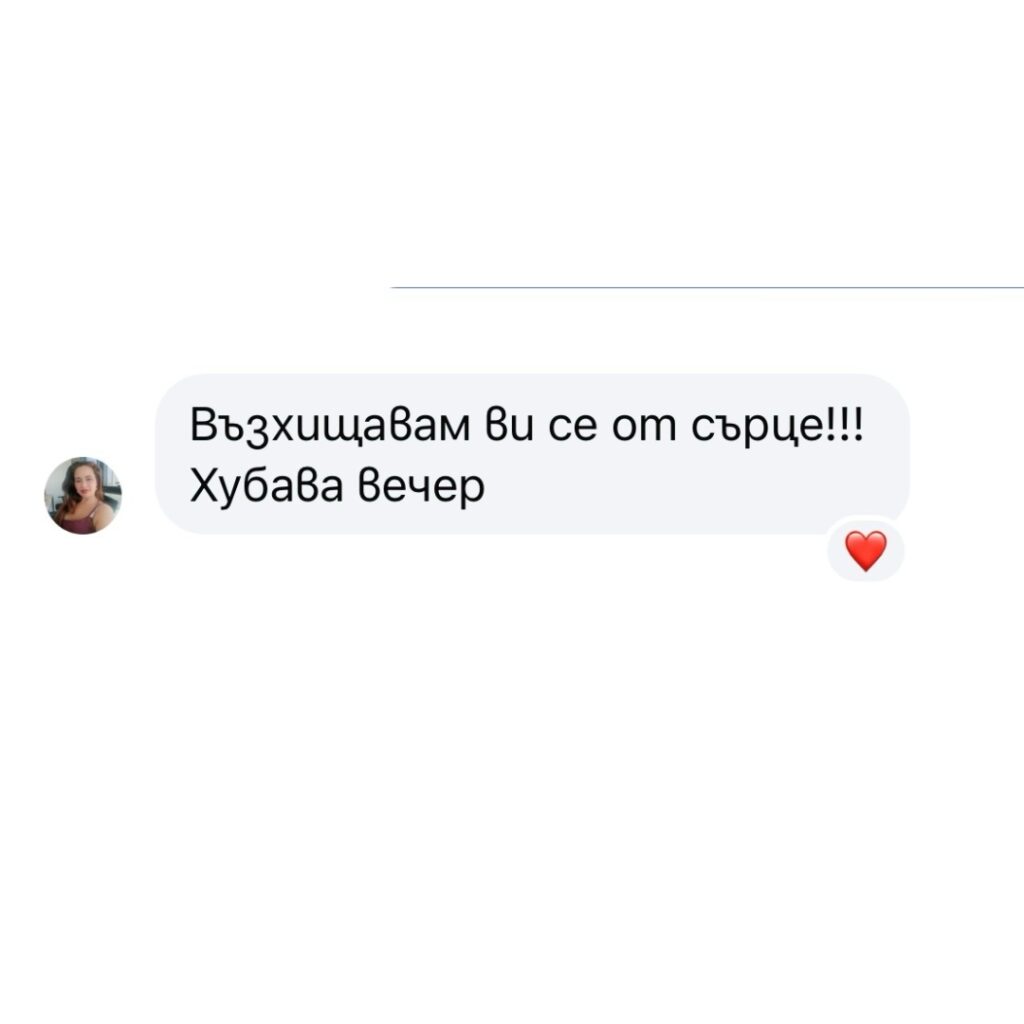
Task: Click the letter "Х" starting the second line
Action: tap(203, 487)
